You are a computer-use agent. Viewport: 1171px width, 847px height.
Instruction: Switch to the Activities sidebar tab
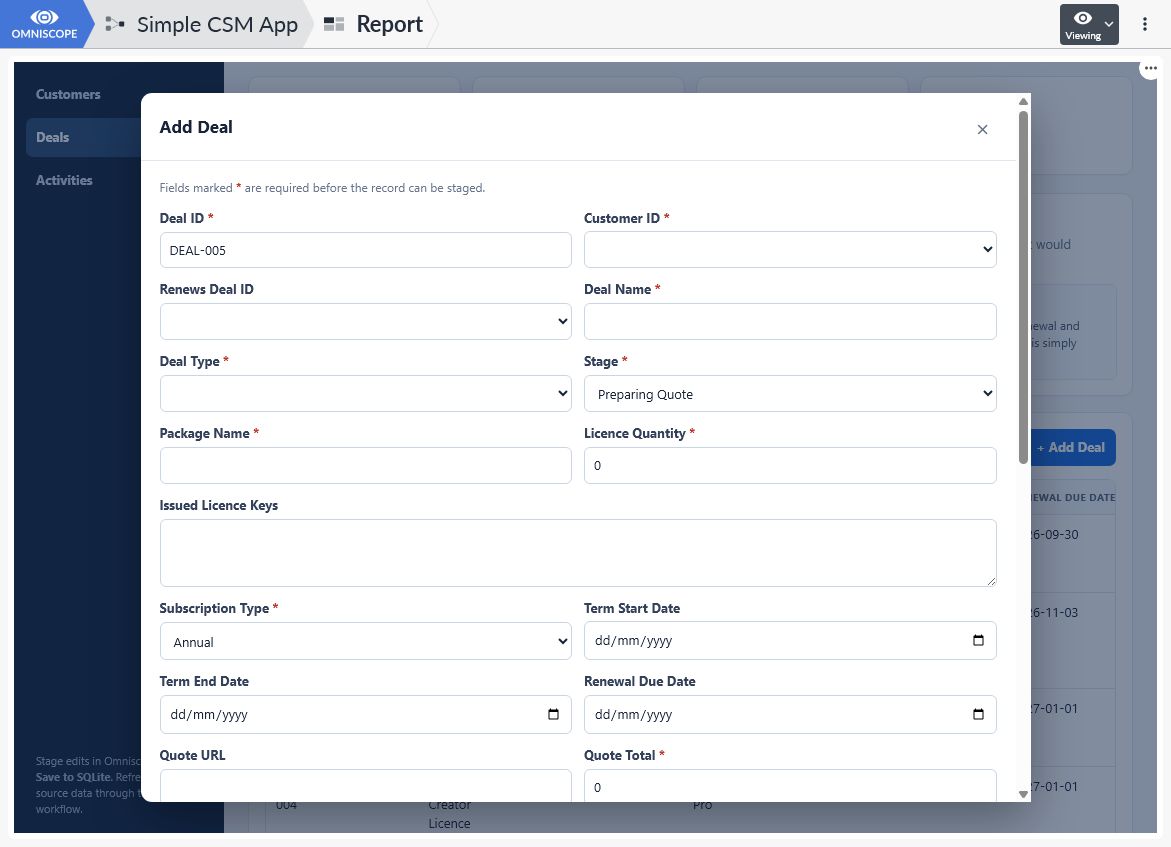coord(64,180)
